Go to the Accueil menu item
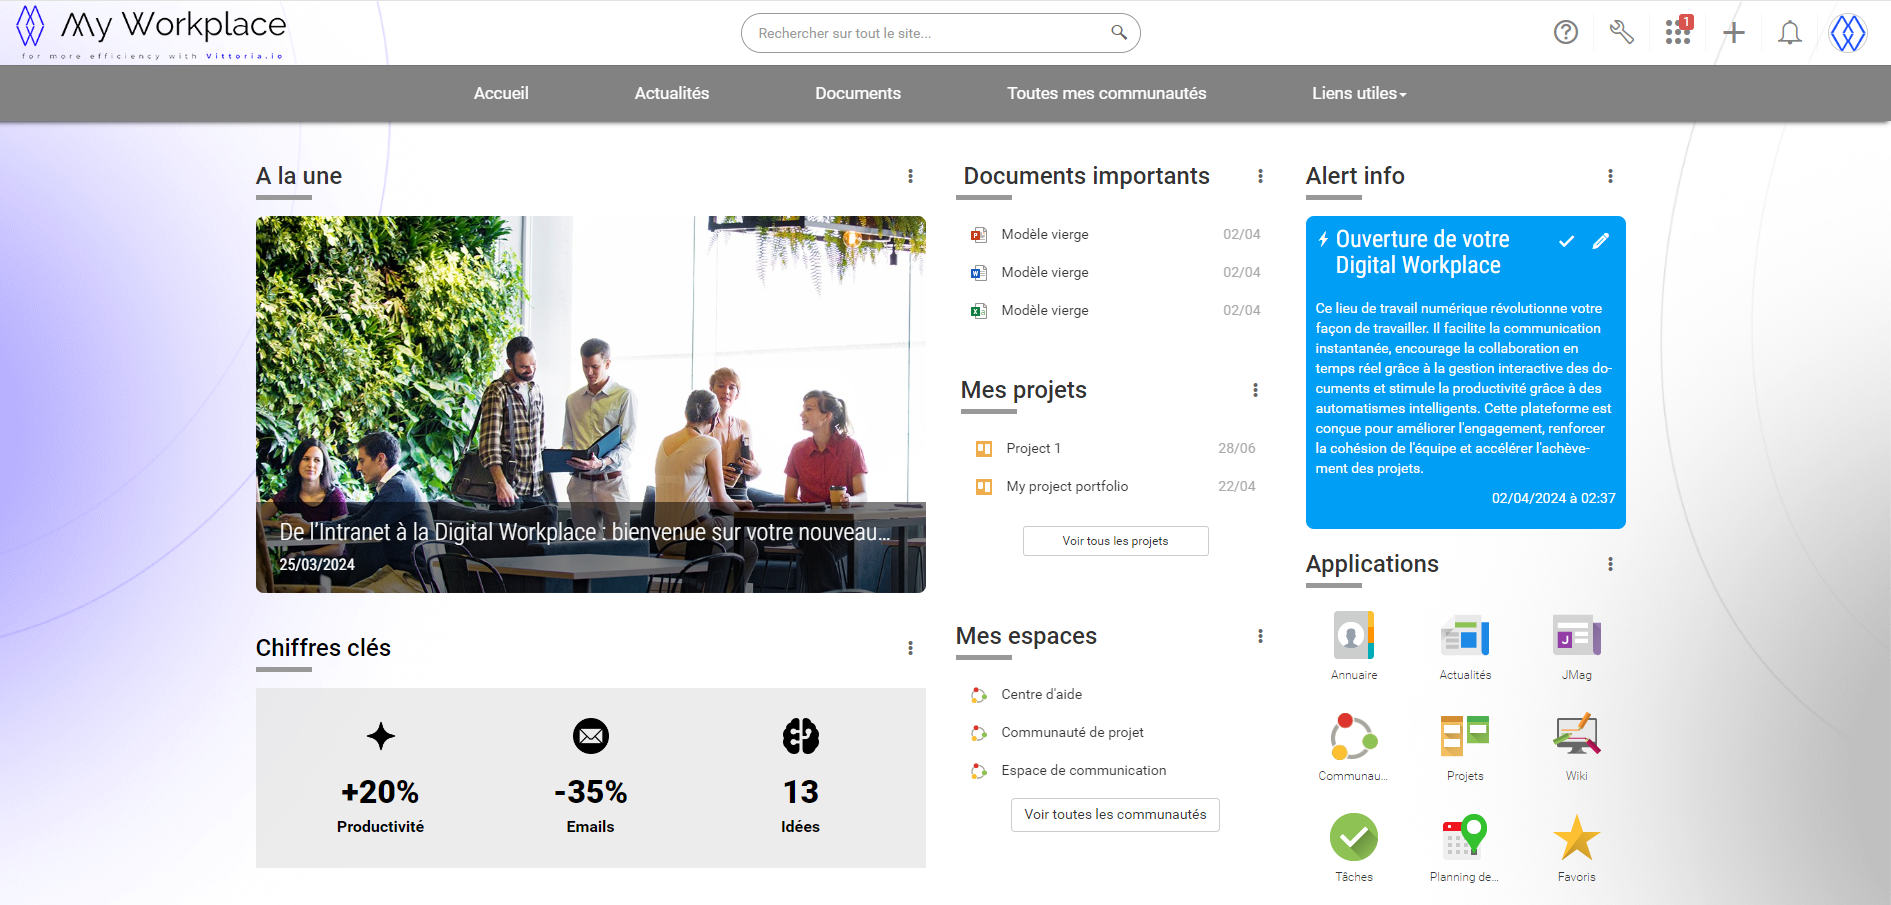Viewport: 1891px width, 905px height. pos(501,93)
